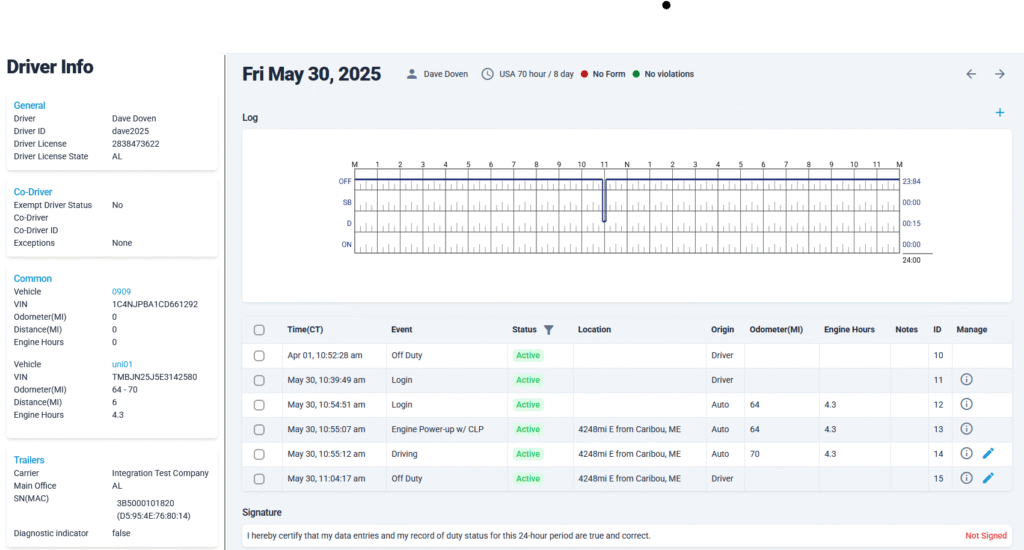Toggle the select-all checkbox in table header
1024x550 pixels.
point(260,330)
